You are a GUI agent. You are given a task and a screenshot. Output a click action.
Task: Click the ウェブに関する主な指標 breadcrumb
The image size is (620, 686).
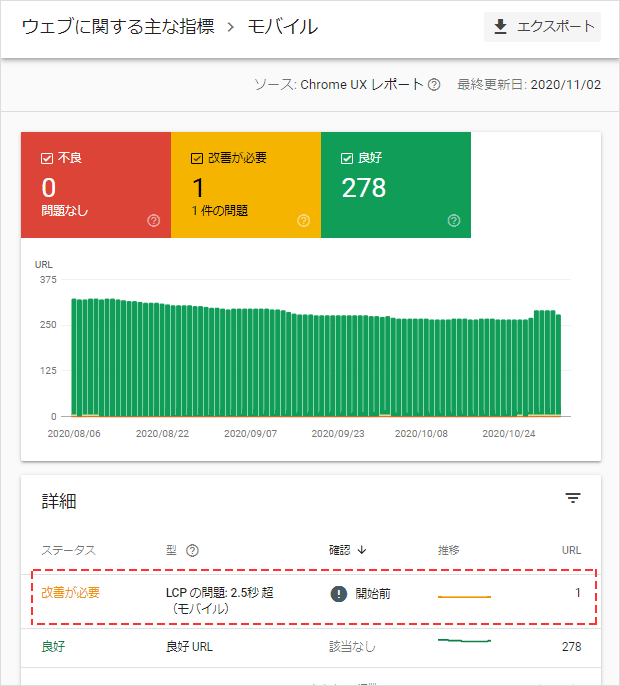118,27
